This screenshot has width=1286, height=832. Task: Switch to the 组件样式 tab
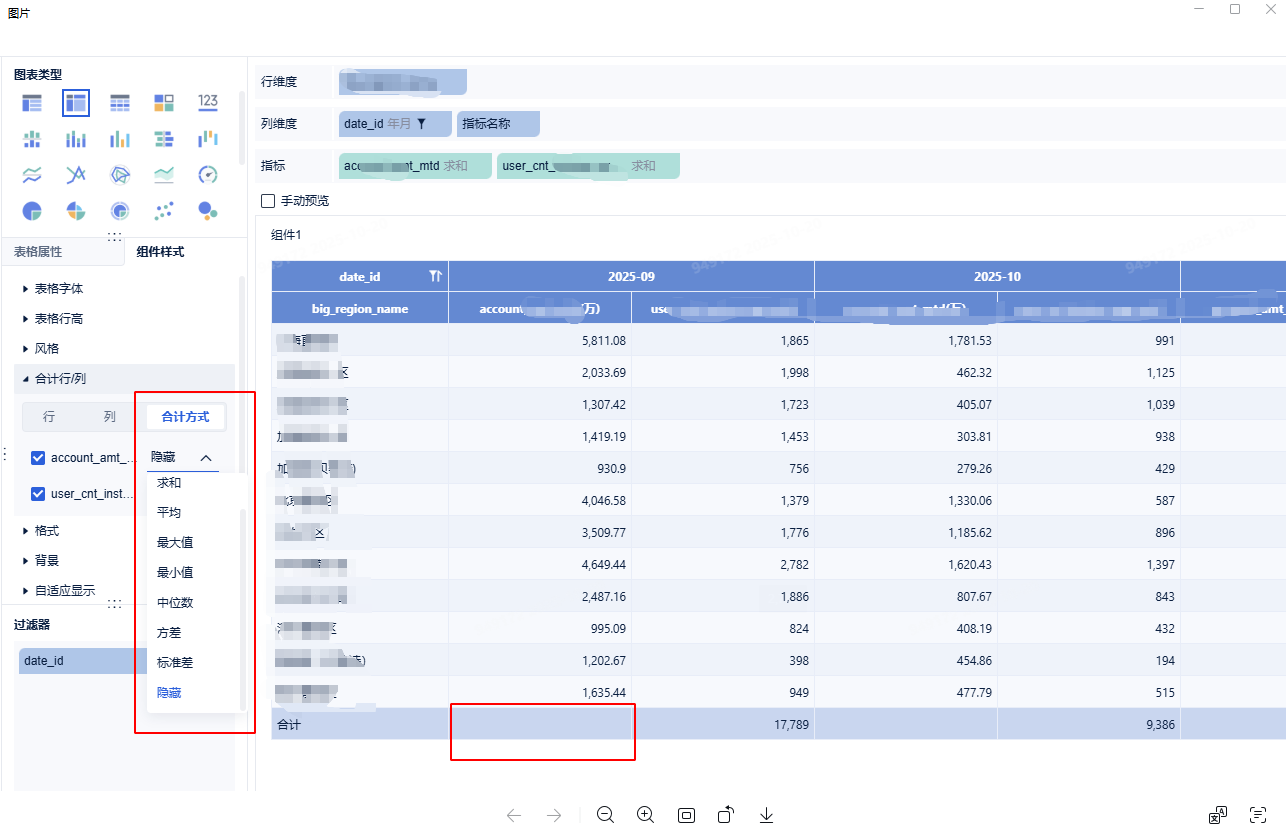click(x=160, y=252)
